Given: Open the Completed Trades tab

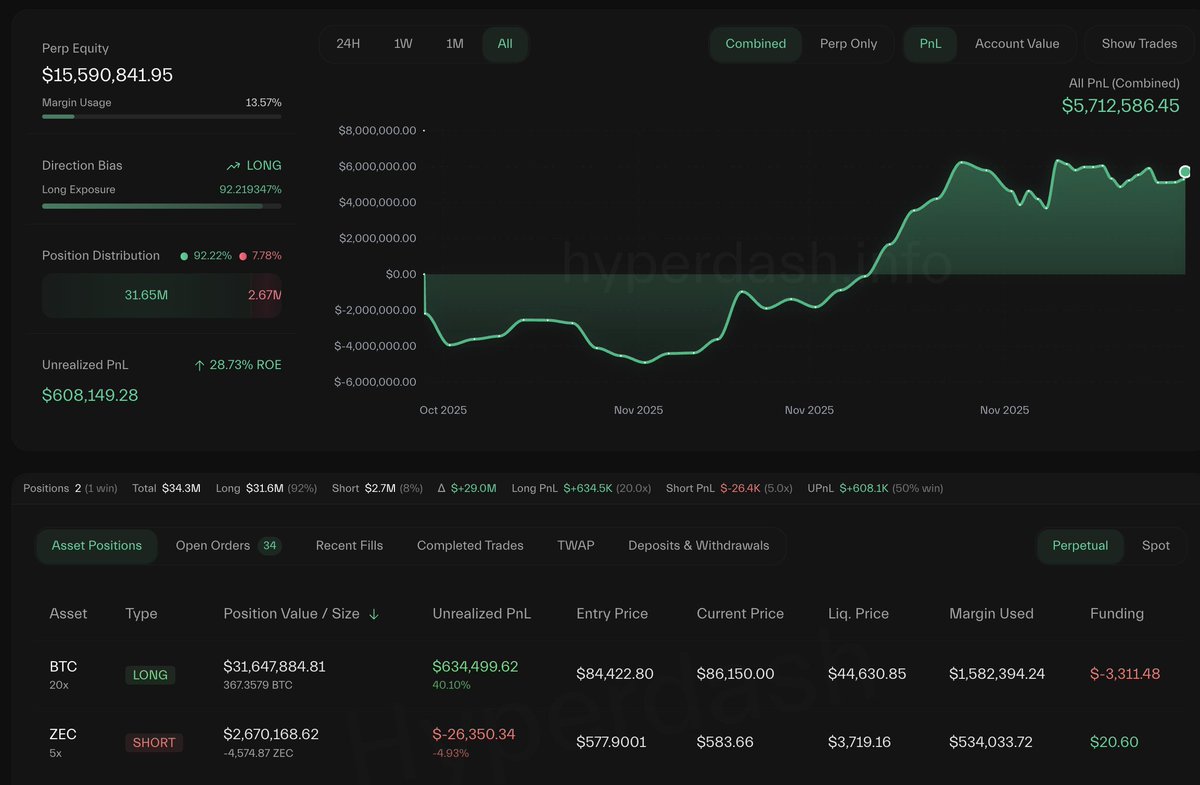Looking at the screenshot, I should [x=470, y=546].
